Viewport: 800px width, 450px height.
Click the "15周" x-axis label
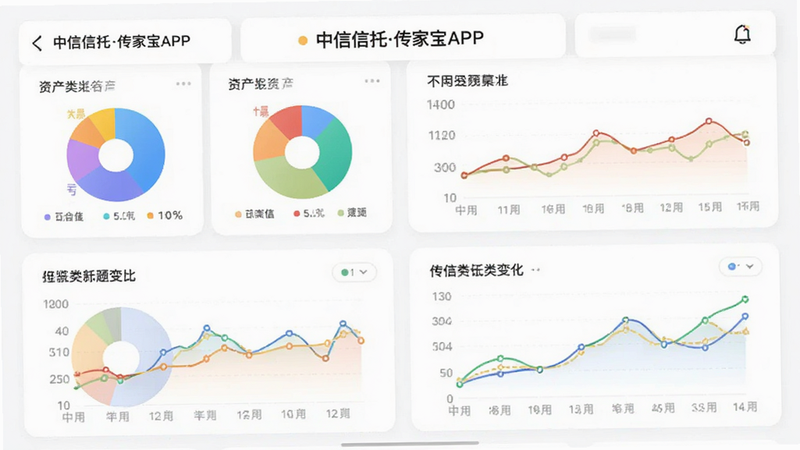pyautogui.click(x=710, y=207)
